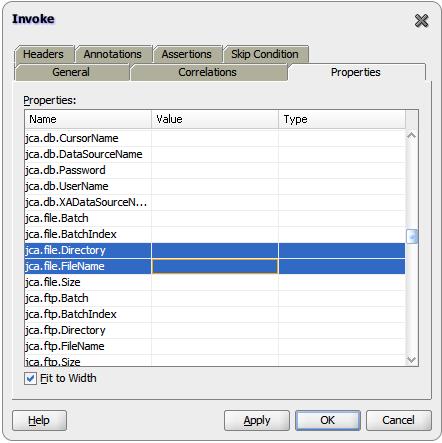Click the Type cell for jca.db.UserName
Screen dimensions: 442x443
342,186
